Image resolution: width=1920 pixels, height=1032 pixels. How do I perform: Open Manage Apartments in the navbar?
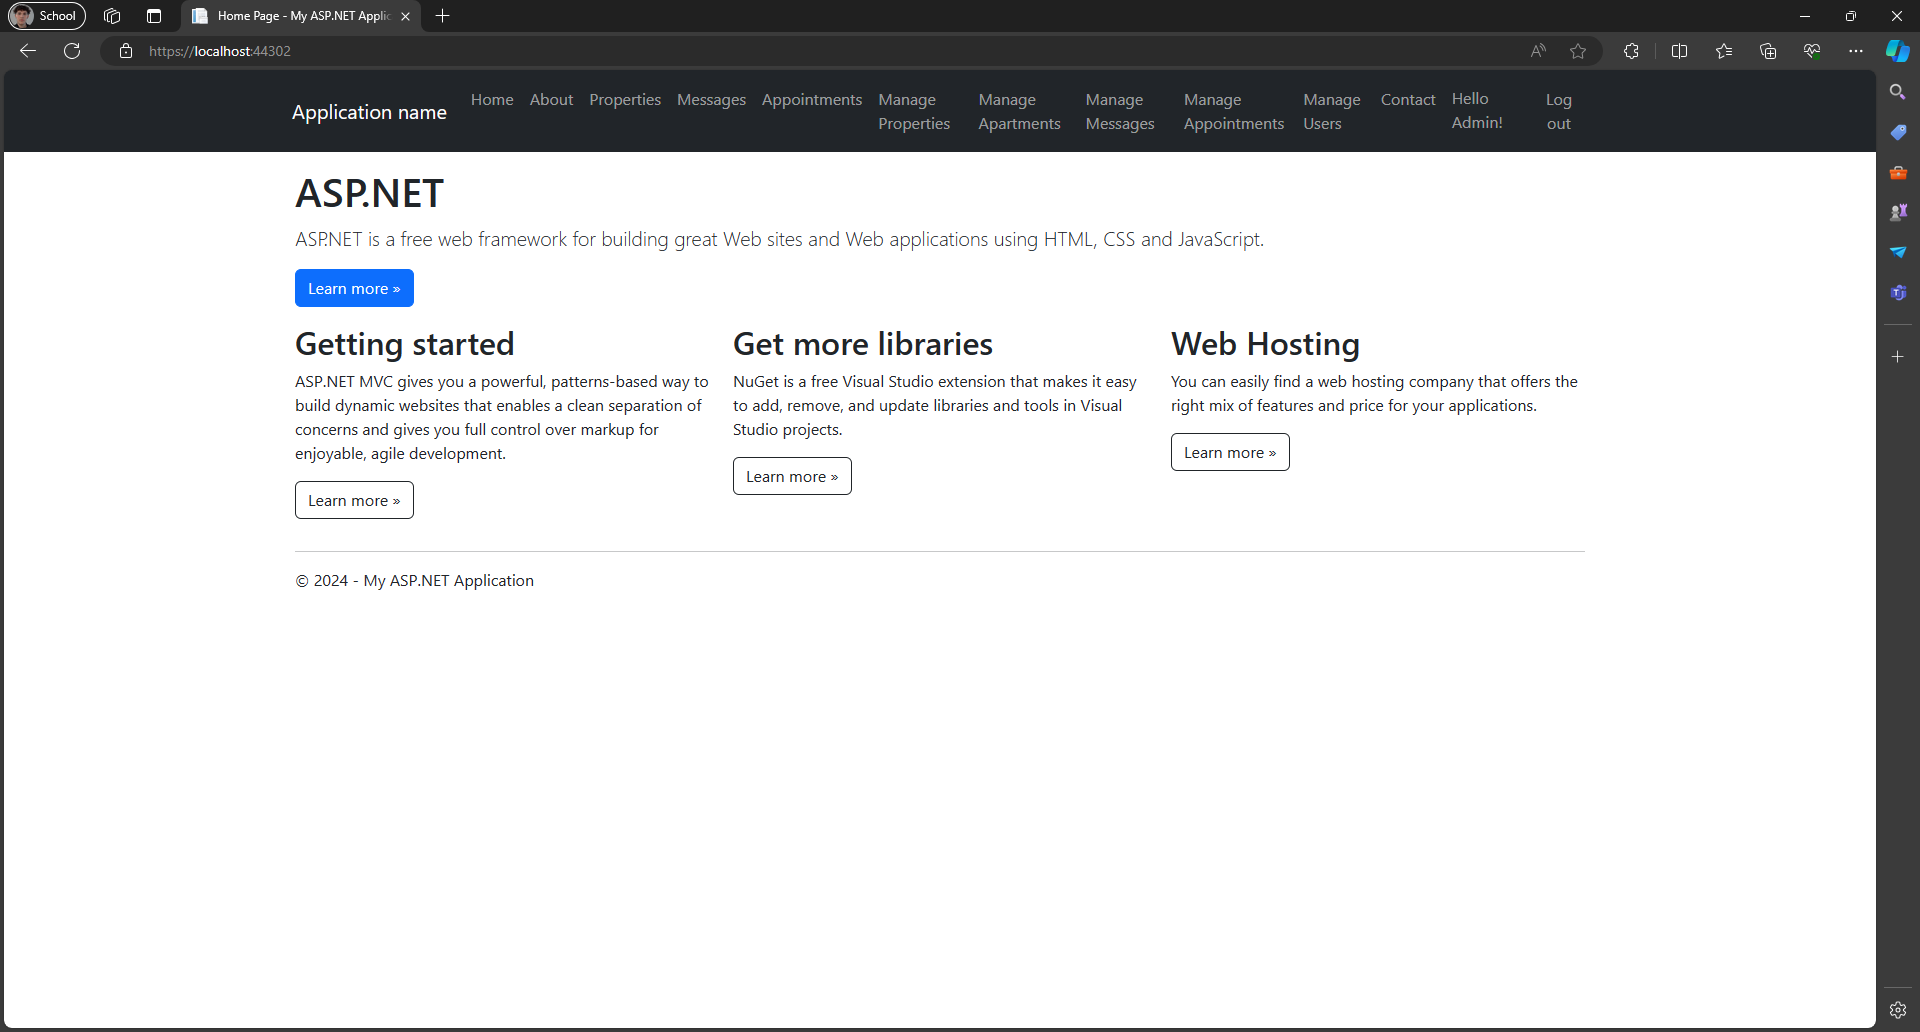(1019, 112)
